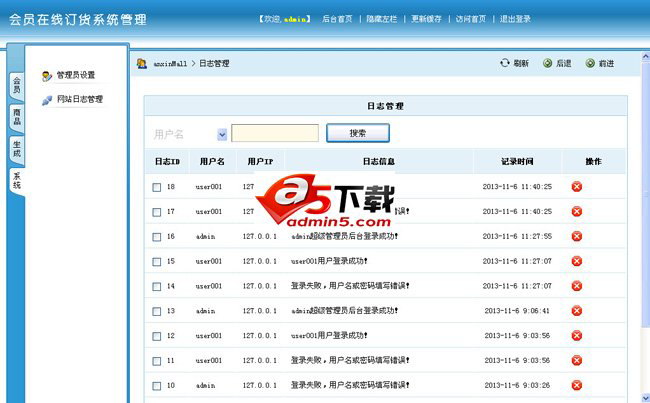Click the 记录时间 column header

[x=517, y=162]
